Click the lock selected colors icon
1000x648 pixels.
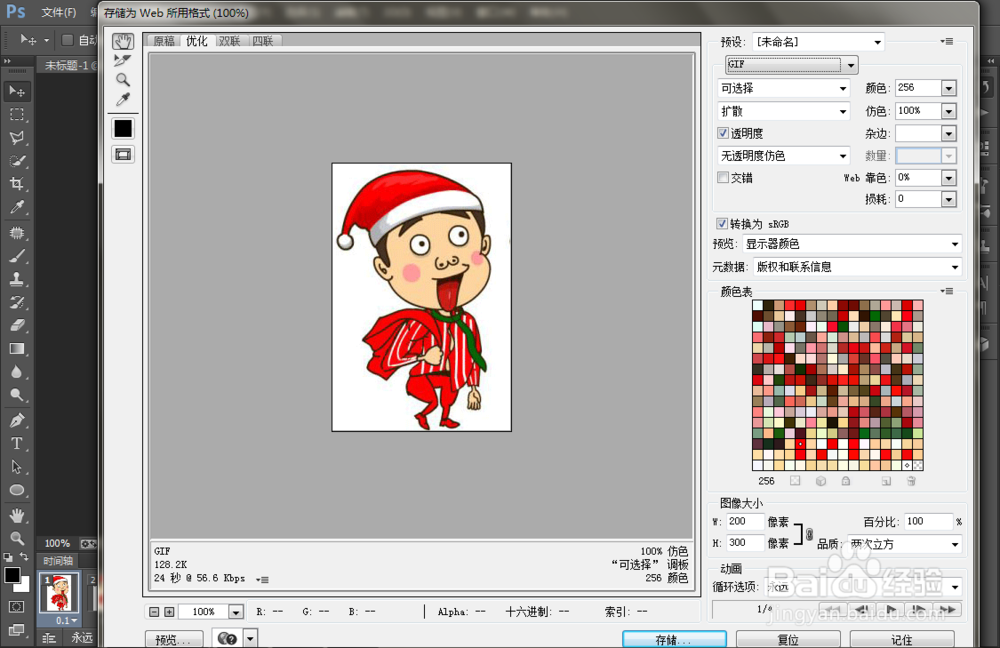[x=846, y=481]
